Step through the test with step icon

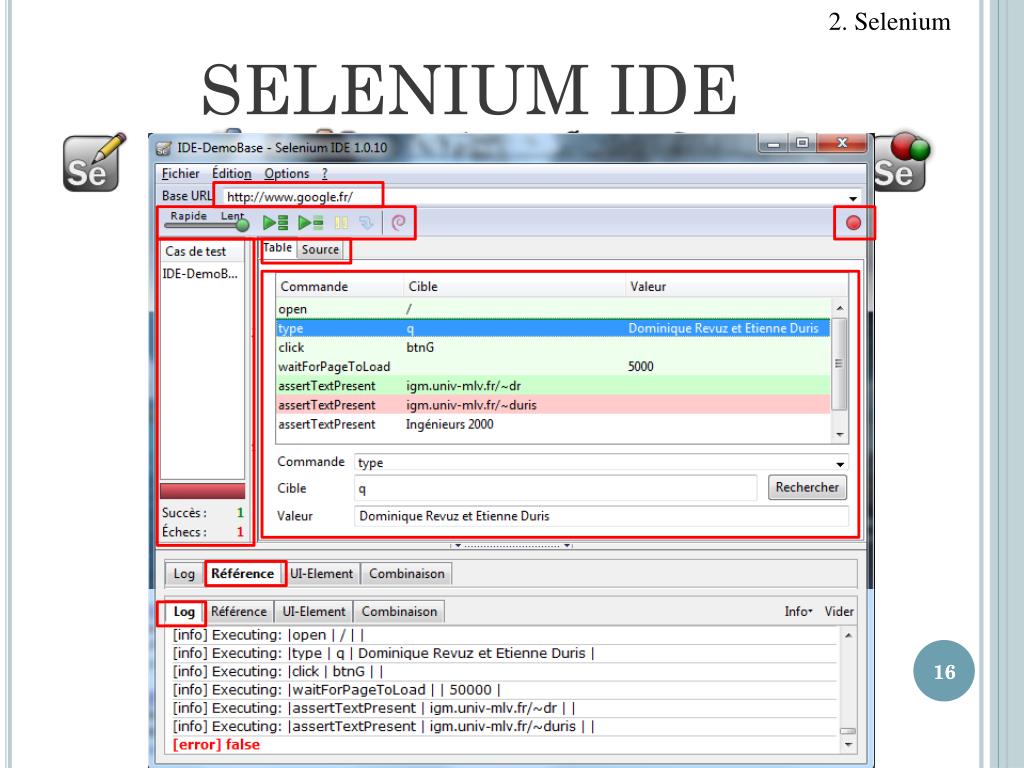tap(366, 223)
